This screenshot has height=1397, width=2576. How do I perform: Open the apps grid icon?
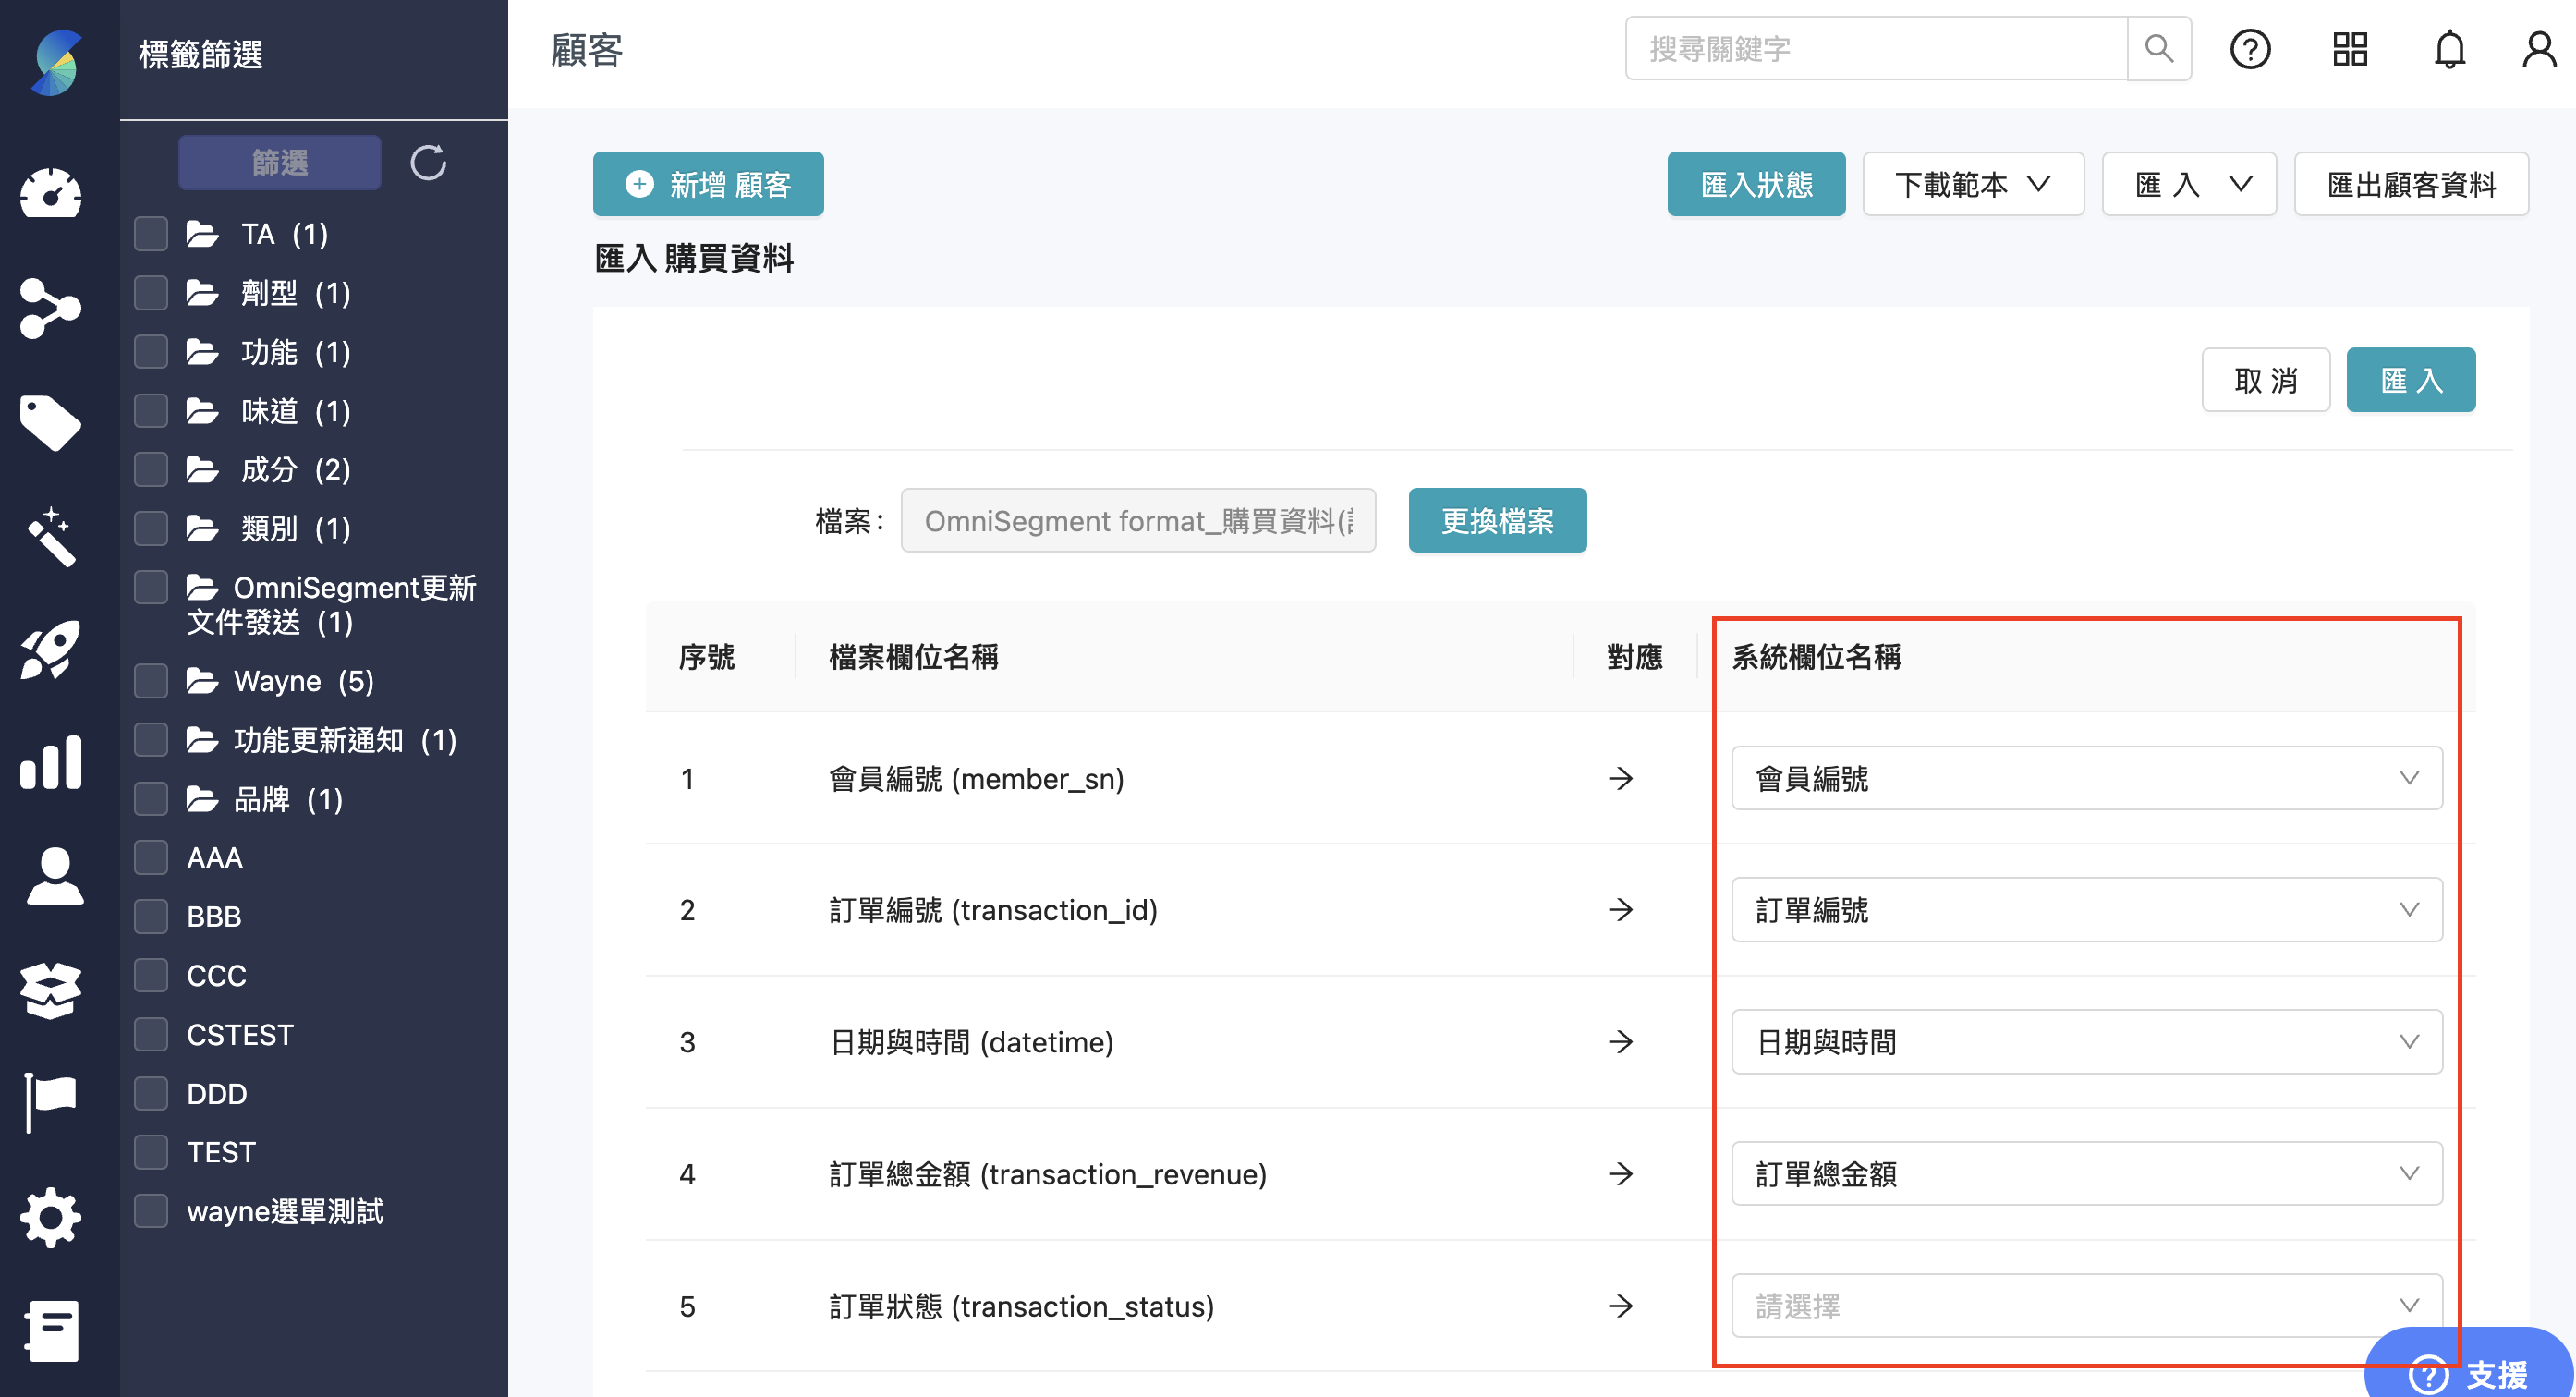click(2350, 49)
